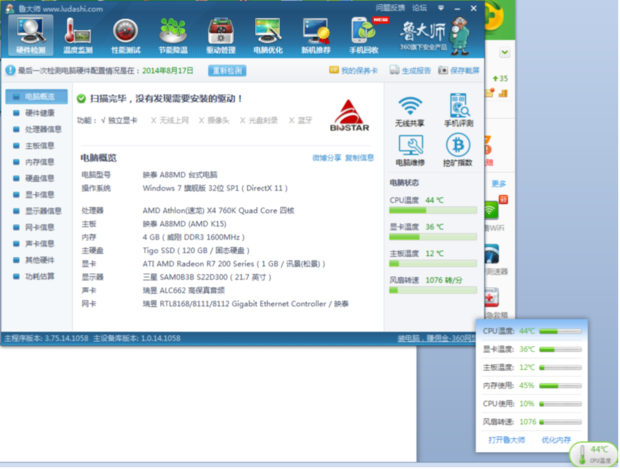Click the 2014年8月17日 last scan date

pyautogui.click(x=168, y=71)
